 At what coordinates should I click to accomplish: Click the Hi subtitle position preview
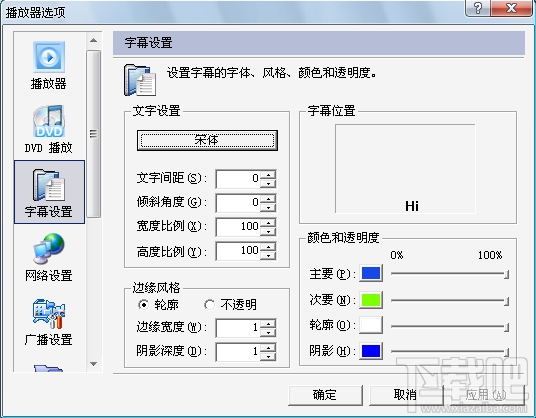(412, 206)
